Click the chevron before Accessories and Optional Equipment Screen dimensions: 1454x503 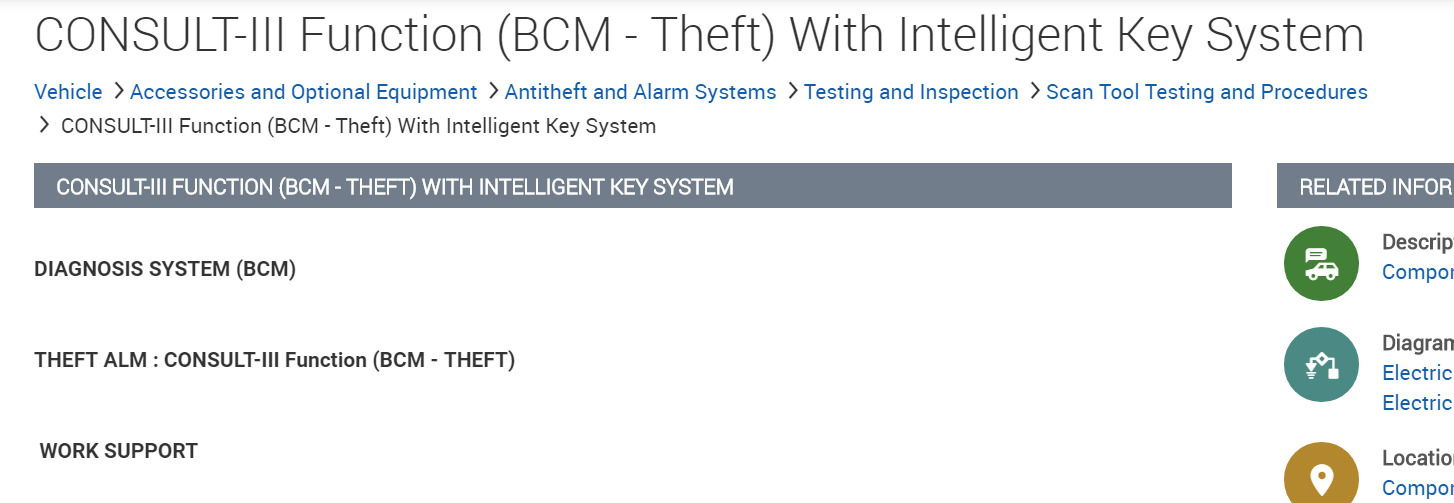coord(118,92)
